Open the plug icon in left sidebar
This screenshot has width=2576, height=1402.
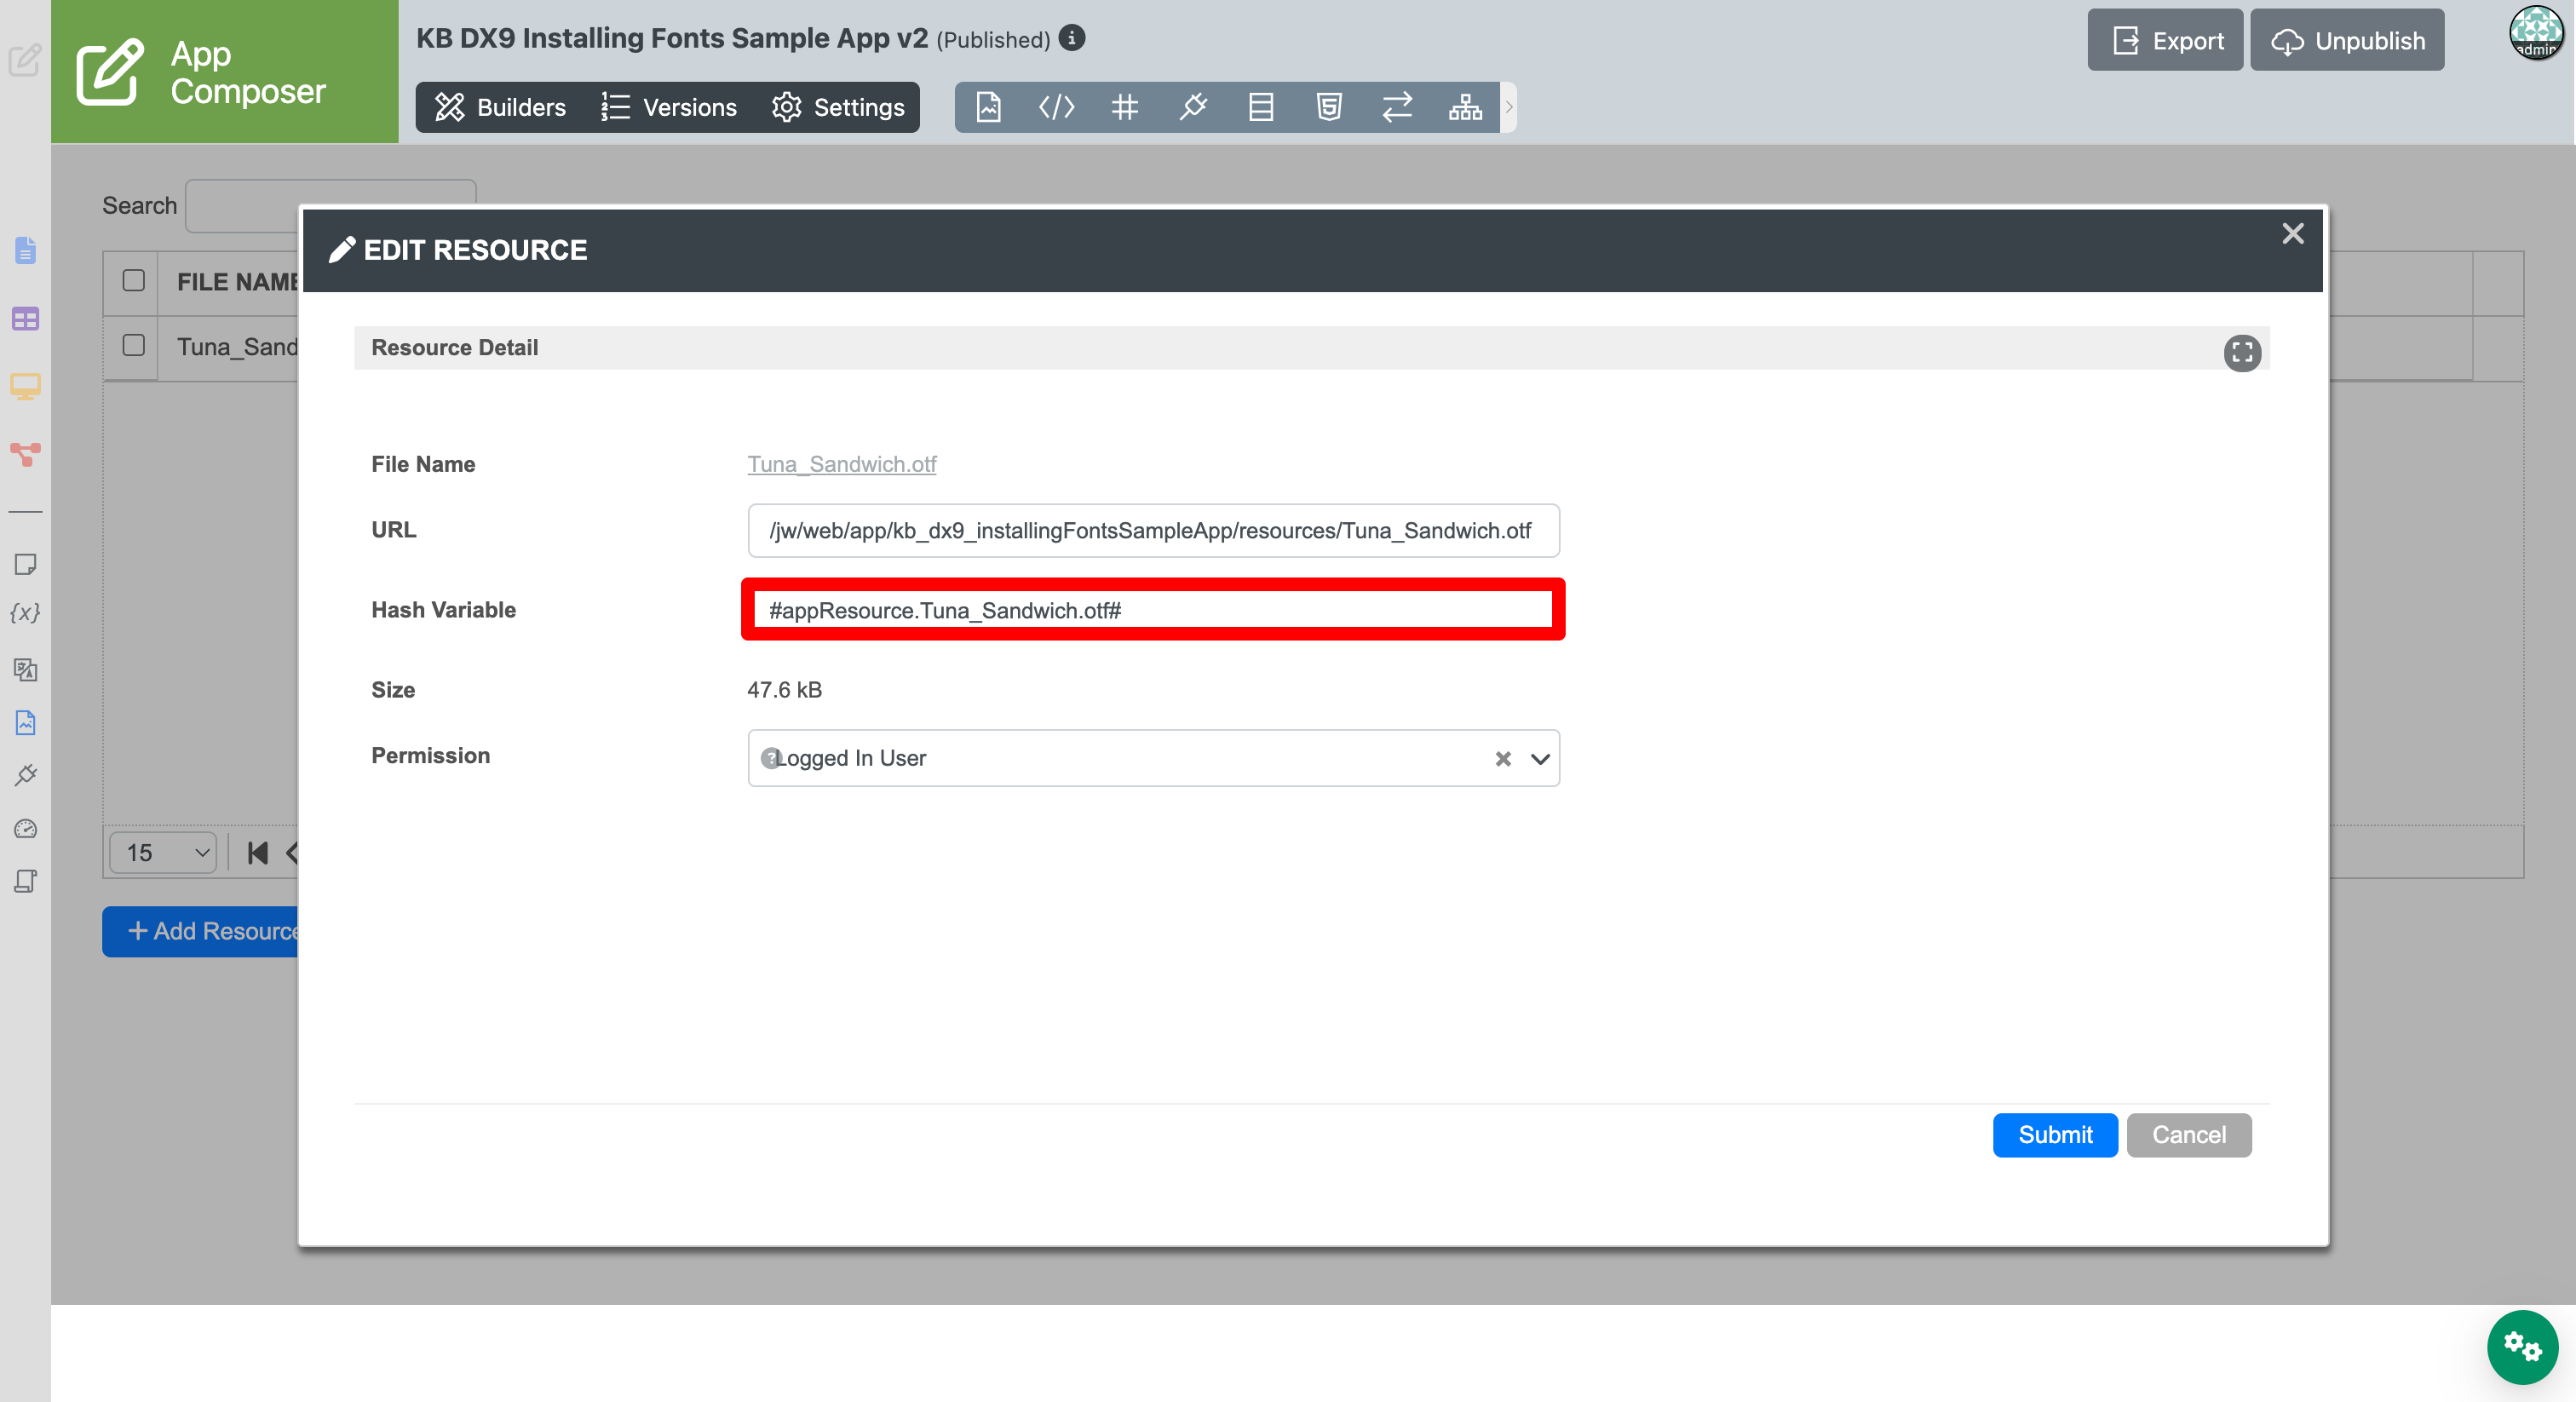26,775
